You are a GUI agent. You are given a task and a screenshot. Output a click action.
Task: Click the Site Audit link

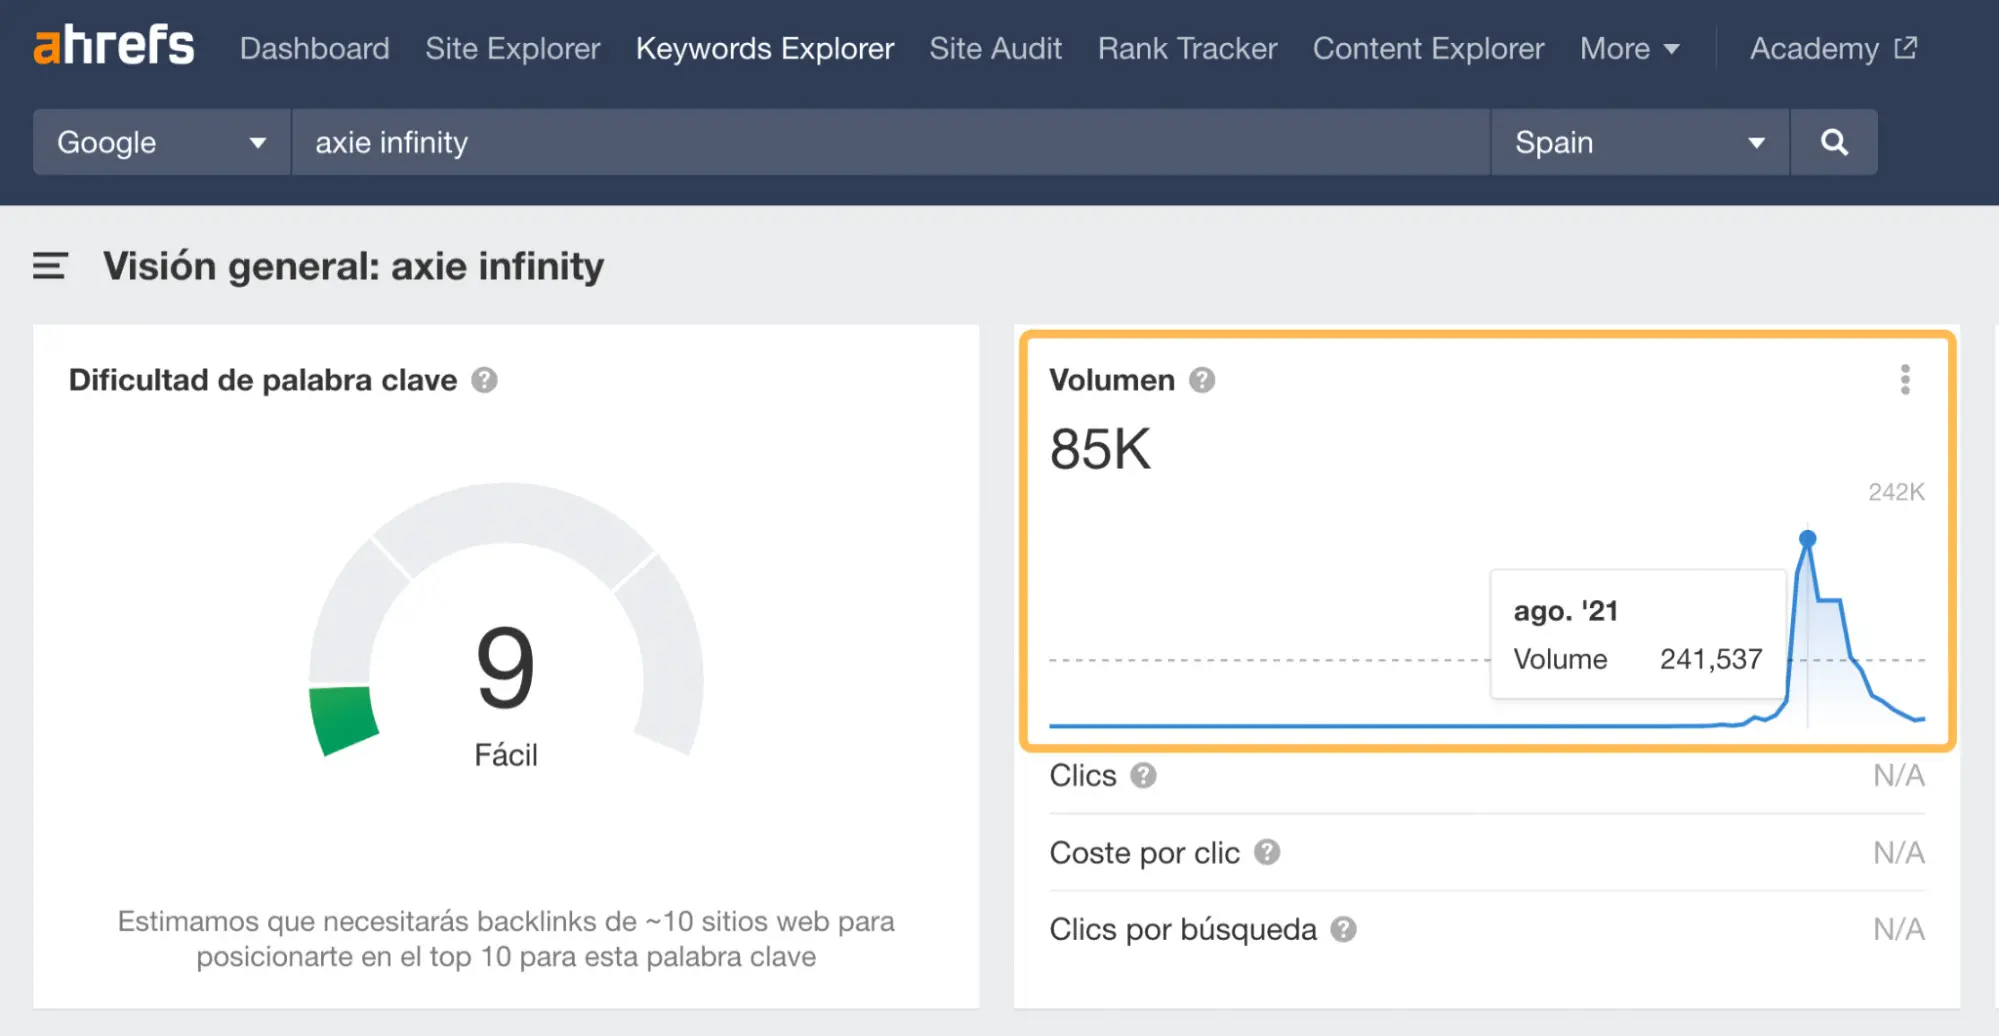995,48
